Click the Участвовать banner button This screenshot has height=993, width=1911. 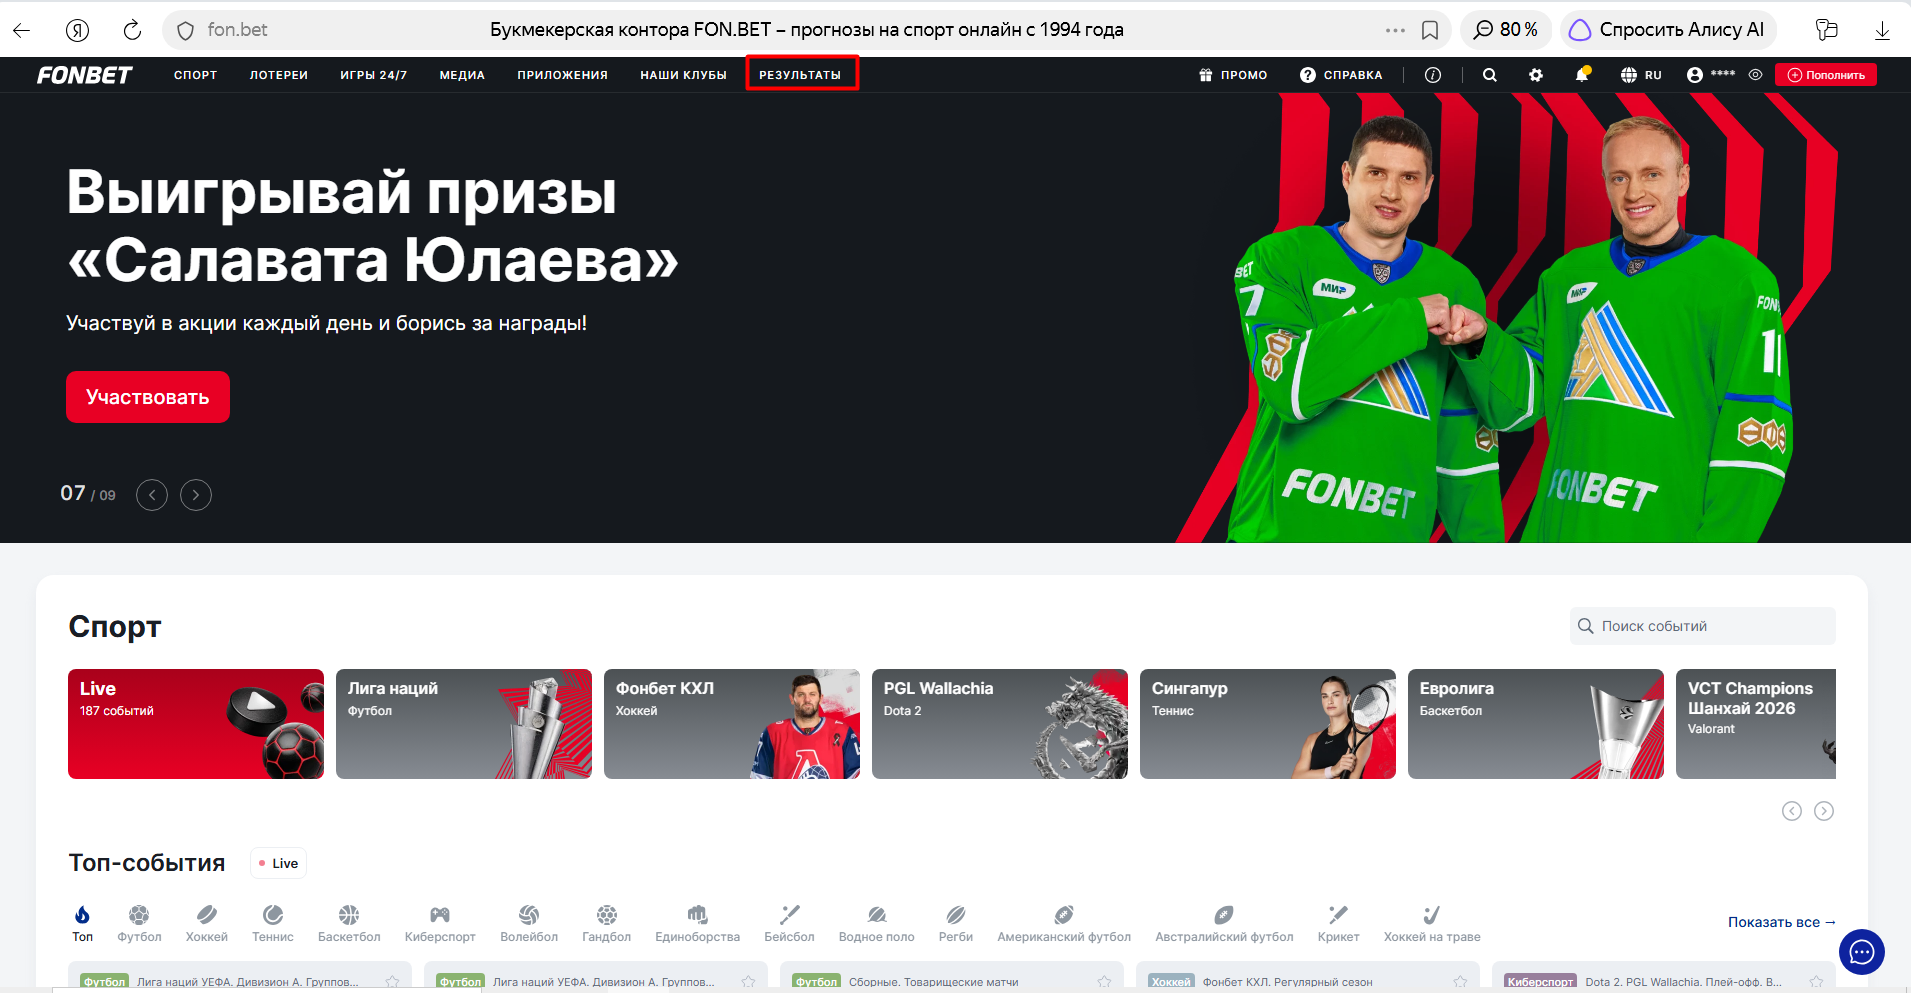coord(148,397)
